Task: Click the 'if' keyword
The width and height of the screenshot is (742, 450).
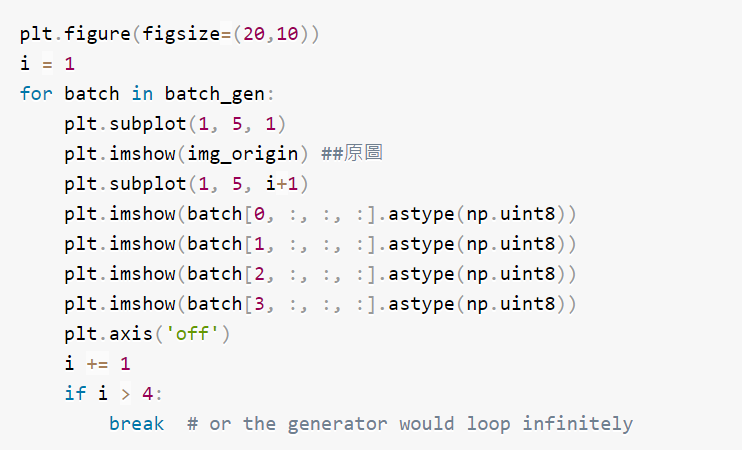Action: 75,394
